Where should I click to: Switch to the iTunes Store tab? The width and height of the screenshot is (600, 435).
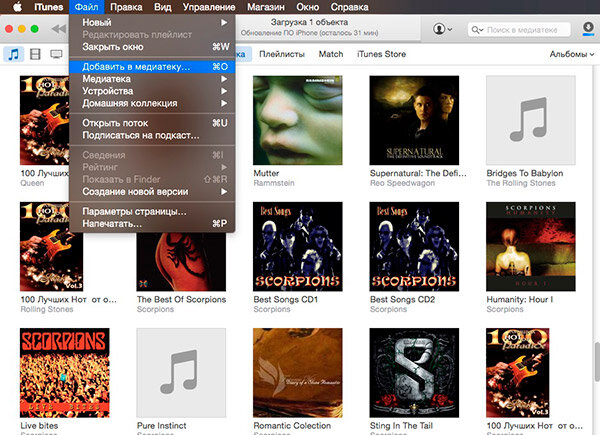[x=381, y=54]
